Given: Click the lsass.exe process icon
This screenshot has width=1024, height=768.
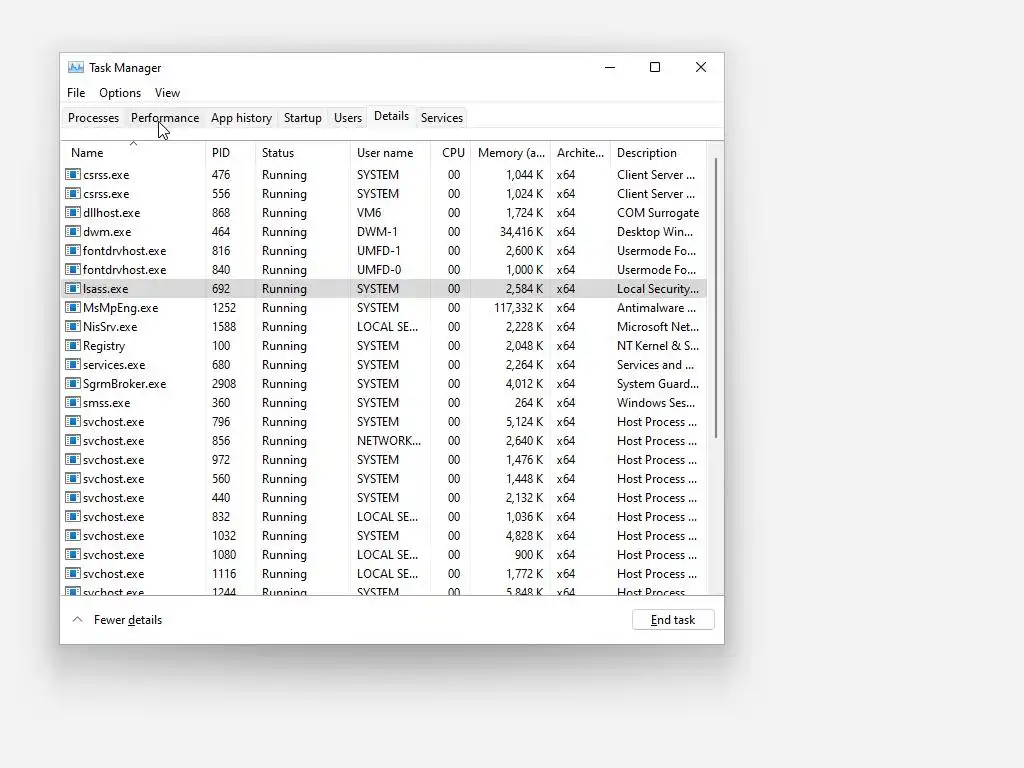Looking at the screenshot, I should [72, 288].
